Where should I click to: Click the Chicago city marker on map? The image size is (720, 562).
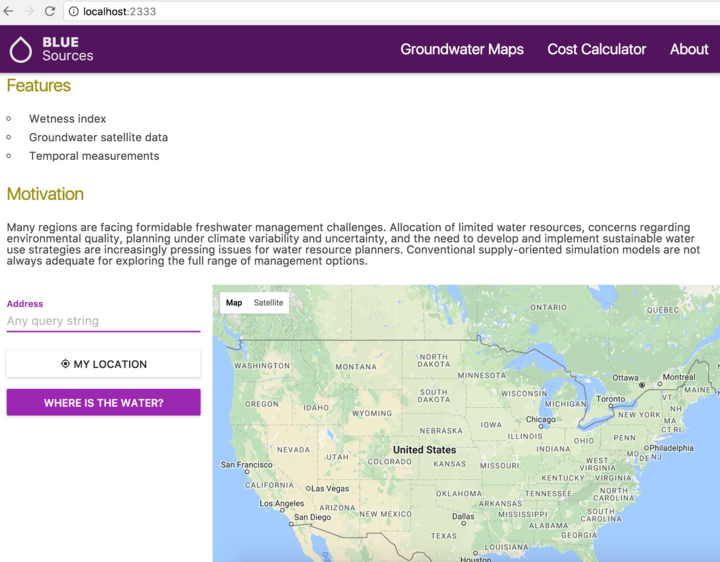click(x=543, y=427)
